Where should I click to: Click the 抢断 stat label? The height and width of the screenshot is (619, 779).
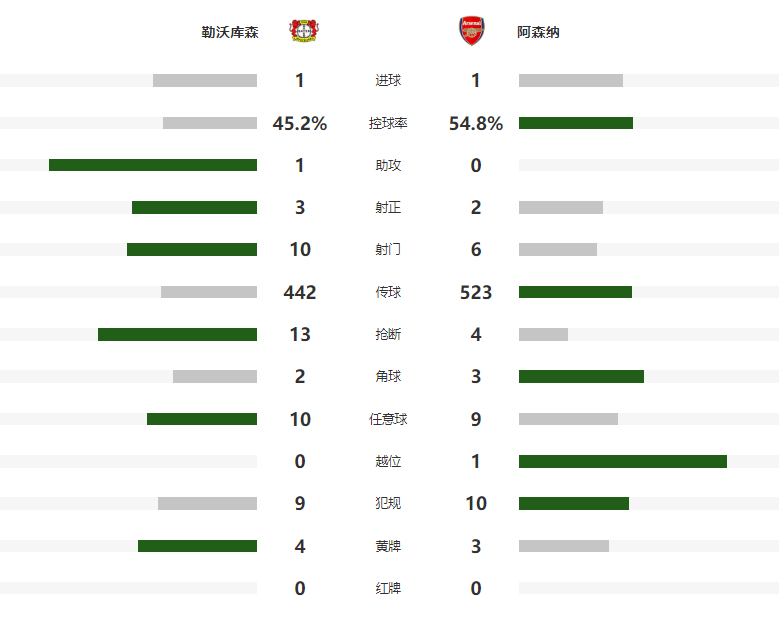pyautogui.click(x=388, y=335)
